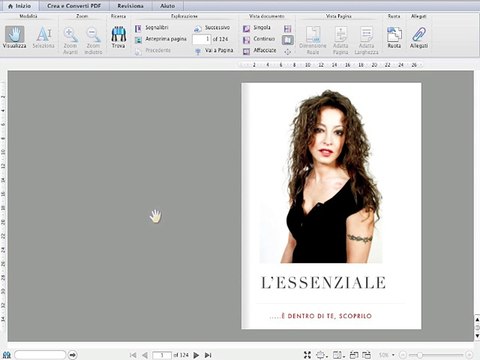The width and height of the screenshot is (480, 360).
Task: Select the Visualizza hand mode tool
Action: (15, 37)
